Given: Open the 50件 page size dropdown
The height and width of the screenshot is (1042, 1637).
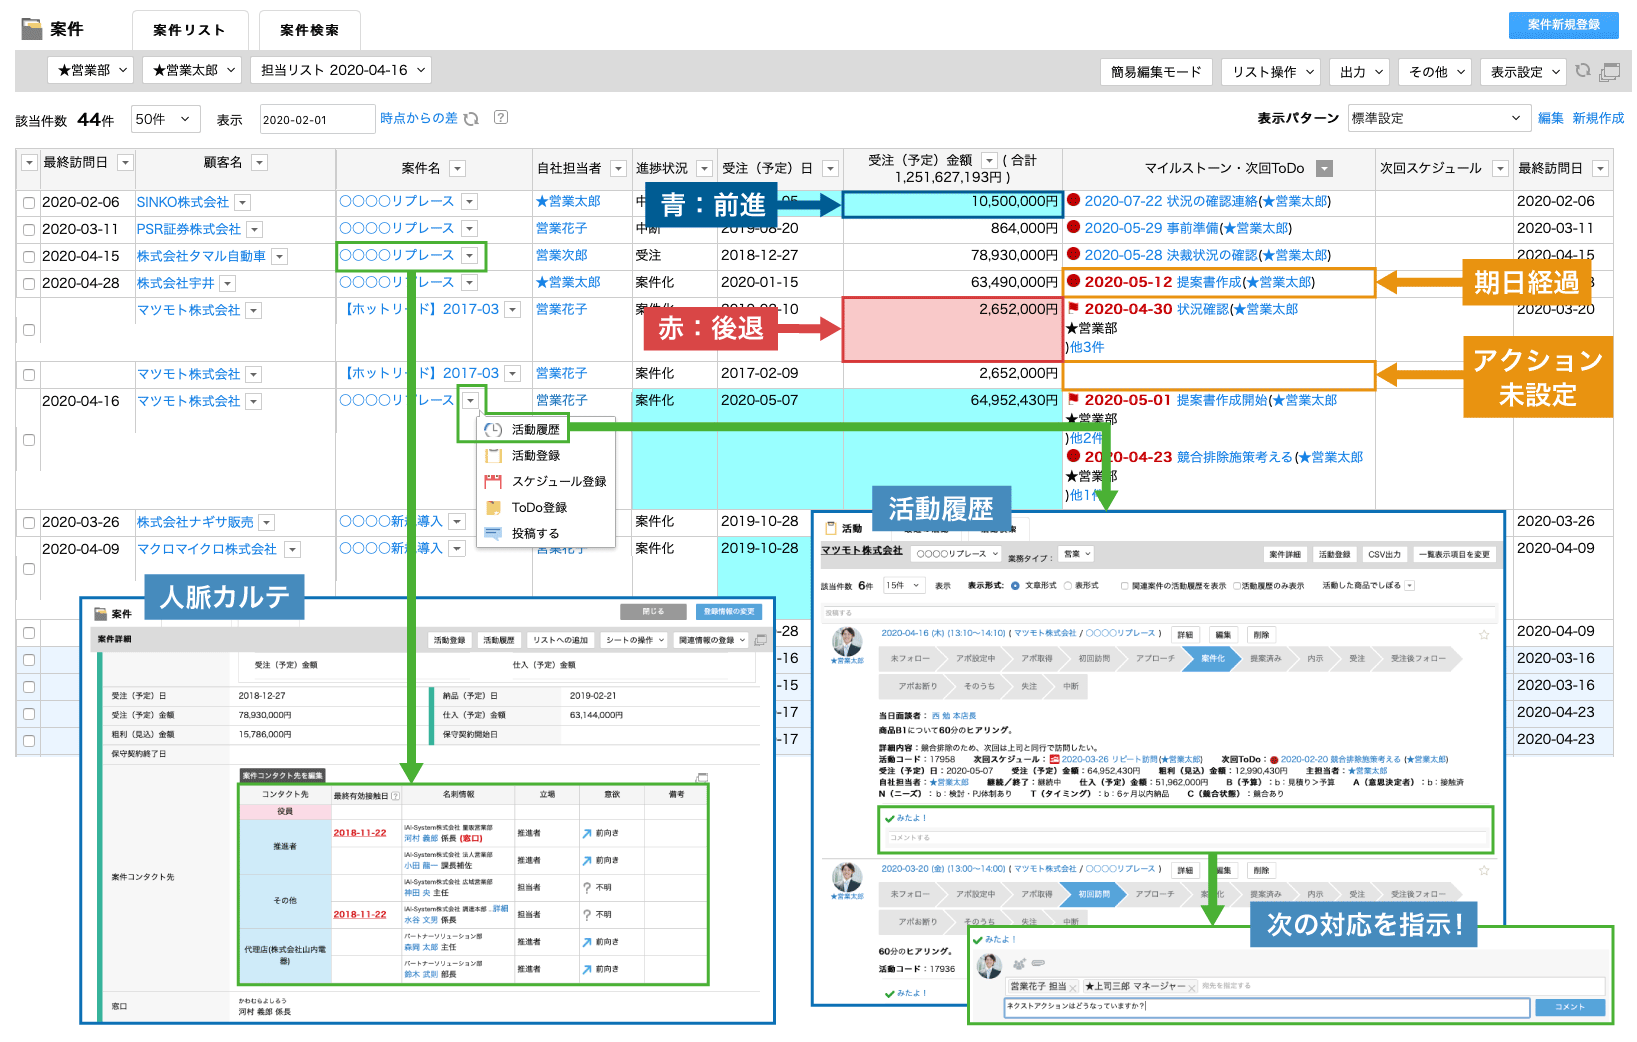Looking at the screenshot, I should [x=164, y=119].
